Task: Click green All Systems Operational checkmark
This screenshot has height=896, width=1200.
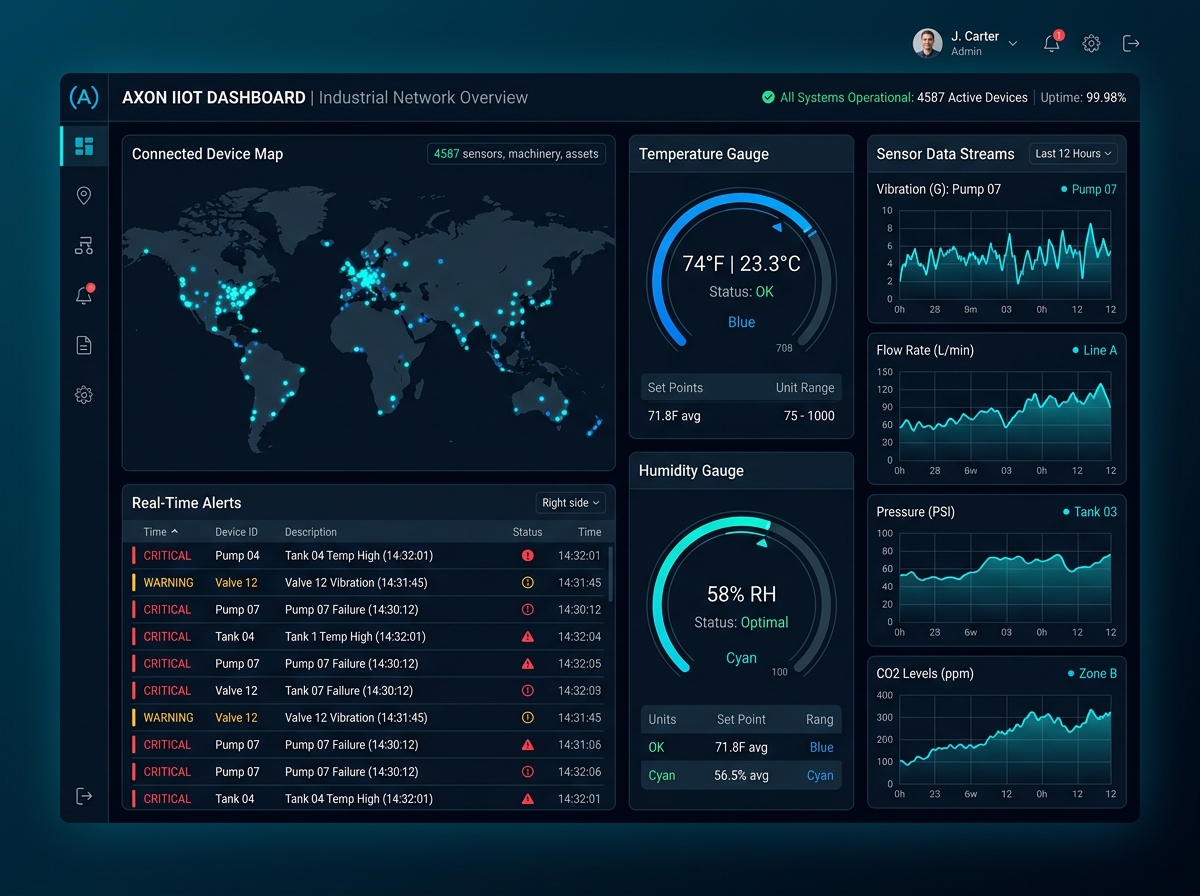Action: (768, 98)
